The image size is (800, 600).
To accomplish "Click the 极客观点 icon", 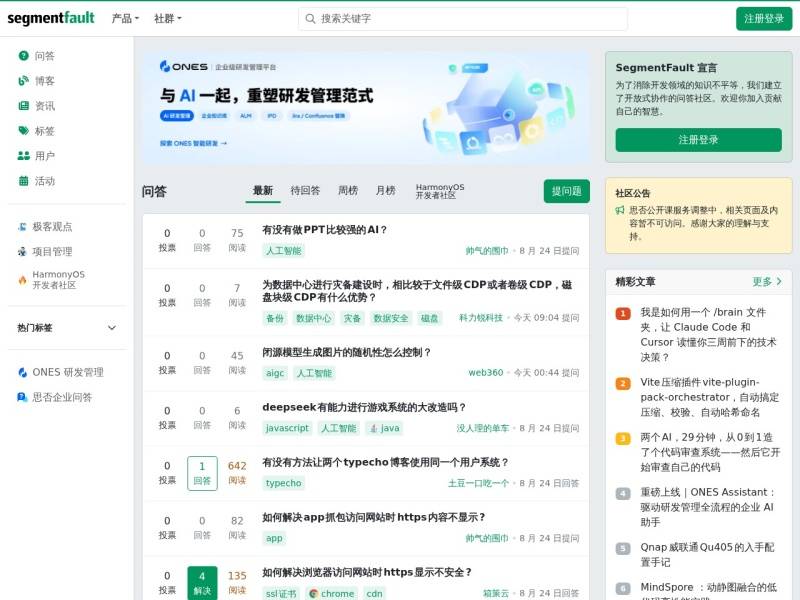I will tap(22, 227).
